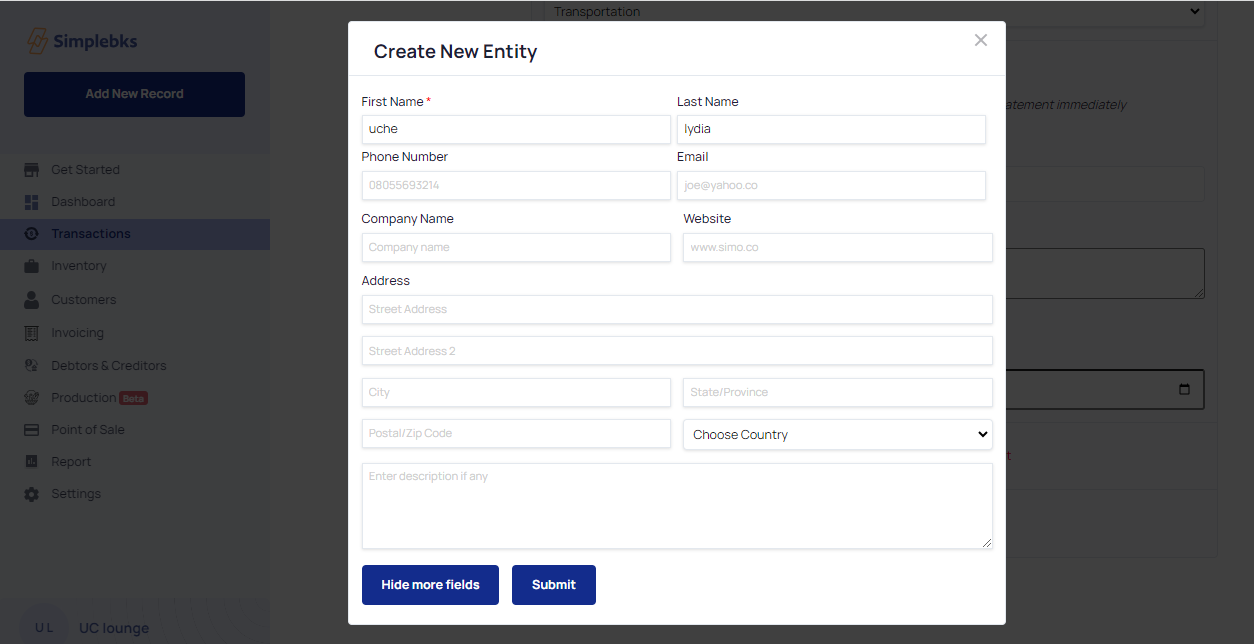
Task: Click the Hide more fields button
Action: 430,585
